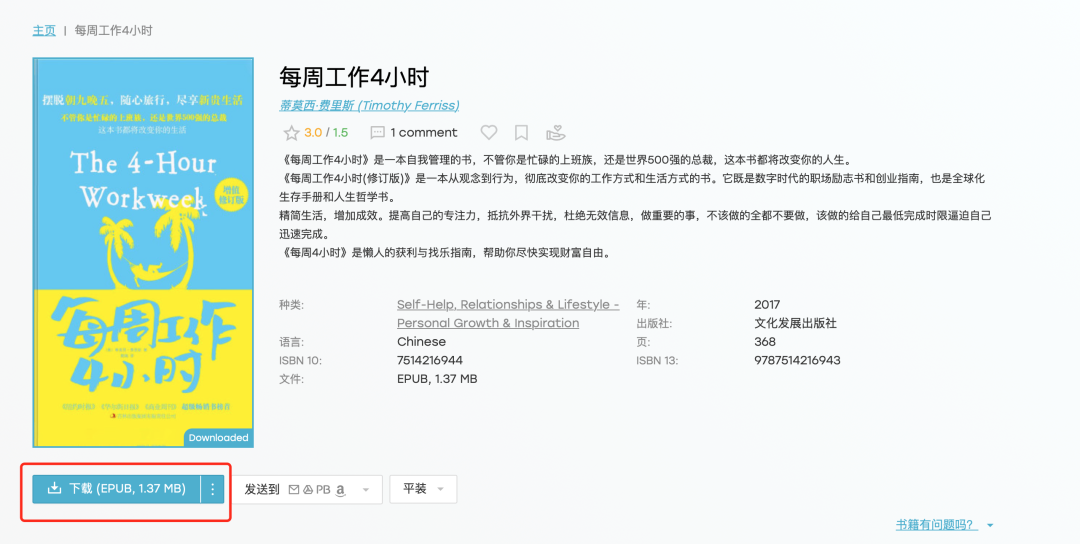Click the 书籍有问题吗? link
This screenshot has width=1080, height=544.
coord(937,525)
